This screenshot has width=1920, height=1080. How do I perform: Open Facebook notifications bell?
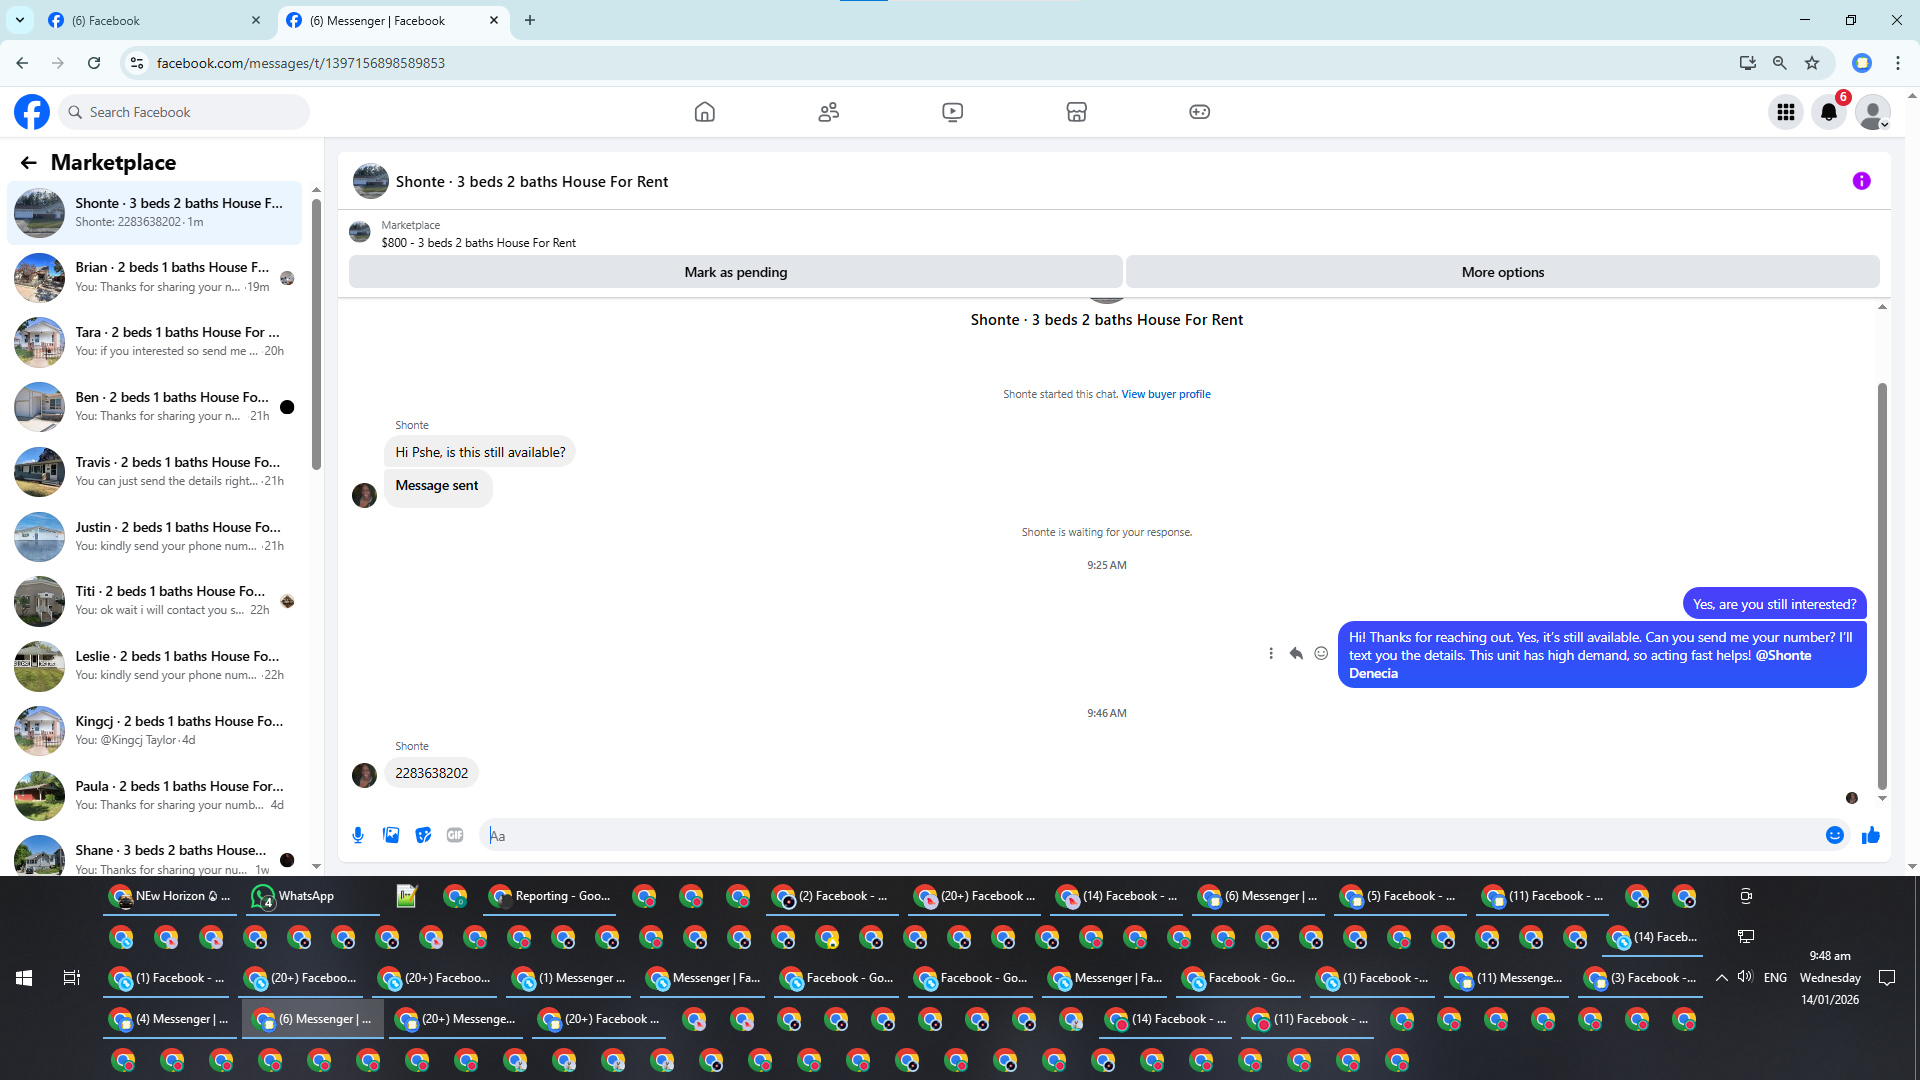pos(1829,112)
